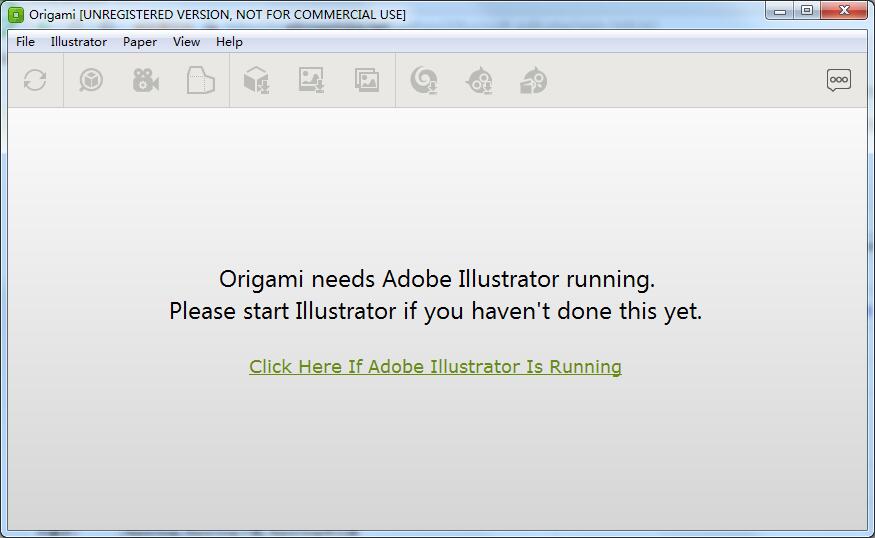The image size is (875, 538).
Task: Click the folded paper shape icon
Action: point(201,80)
